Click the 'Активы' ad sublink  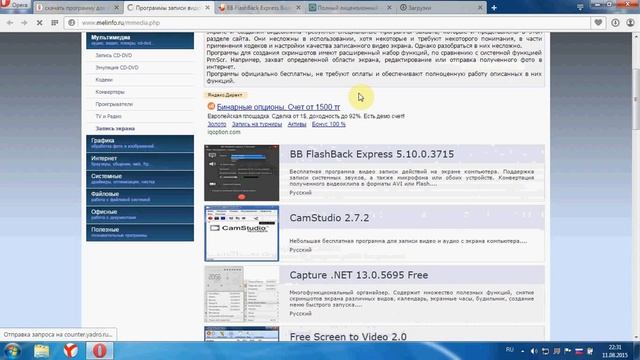click(297, 124)
